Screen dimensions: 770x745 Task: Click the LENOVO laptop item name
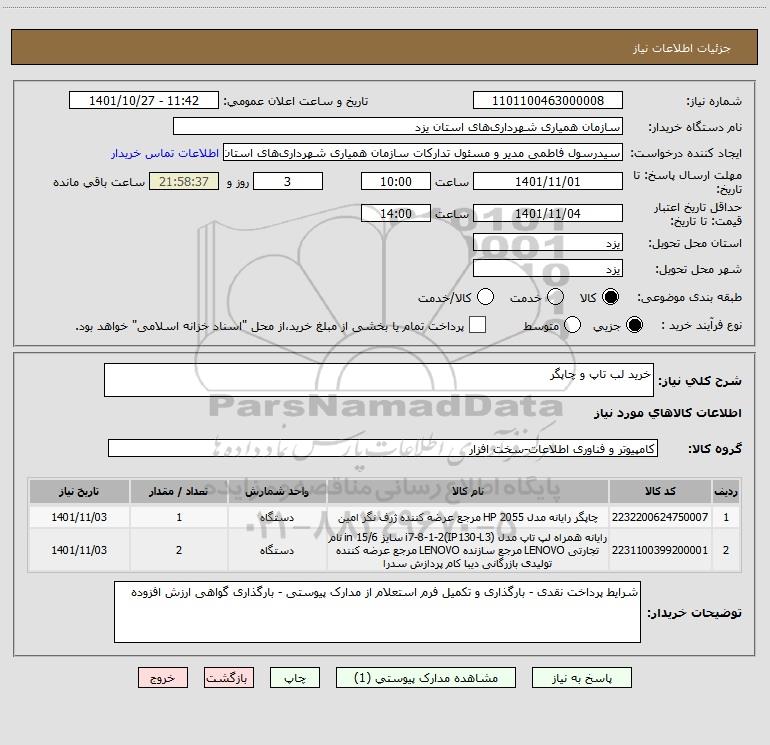[468, 551]
